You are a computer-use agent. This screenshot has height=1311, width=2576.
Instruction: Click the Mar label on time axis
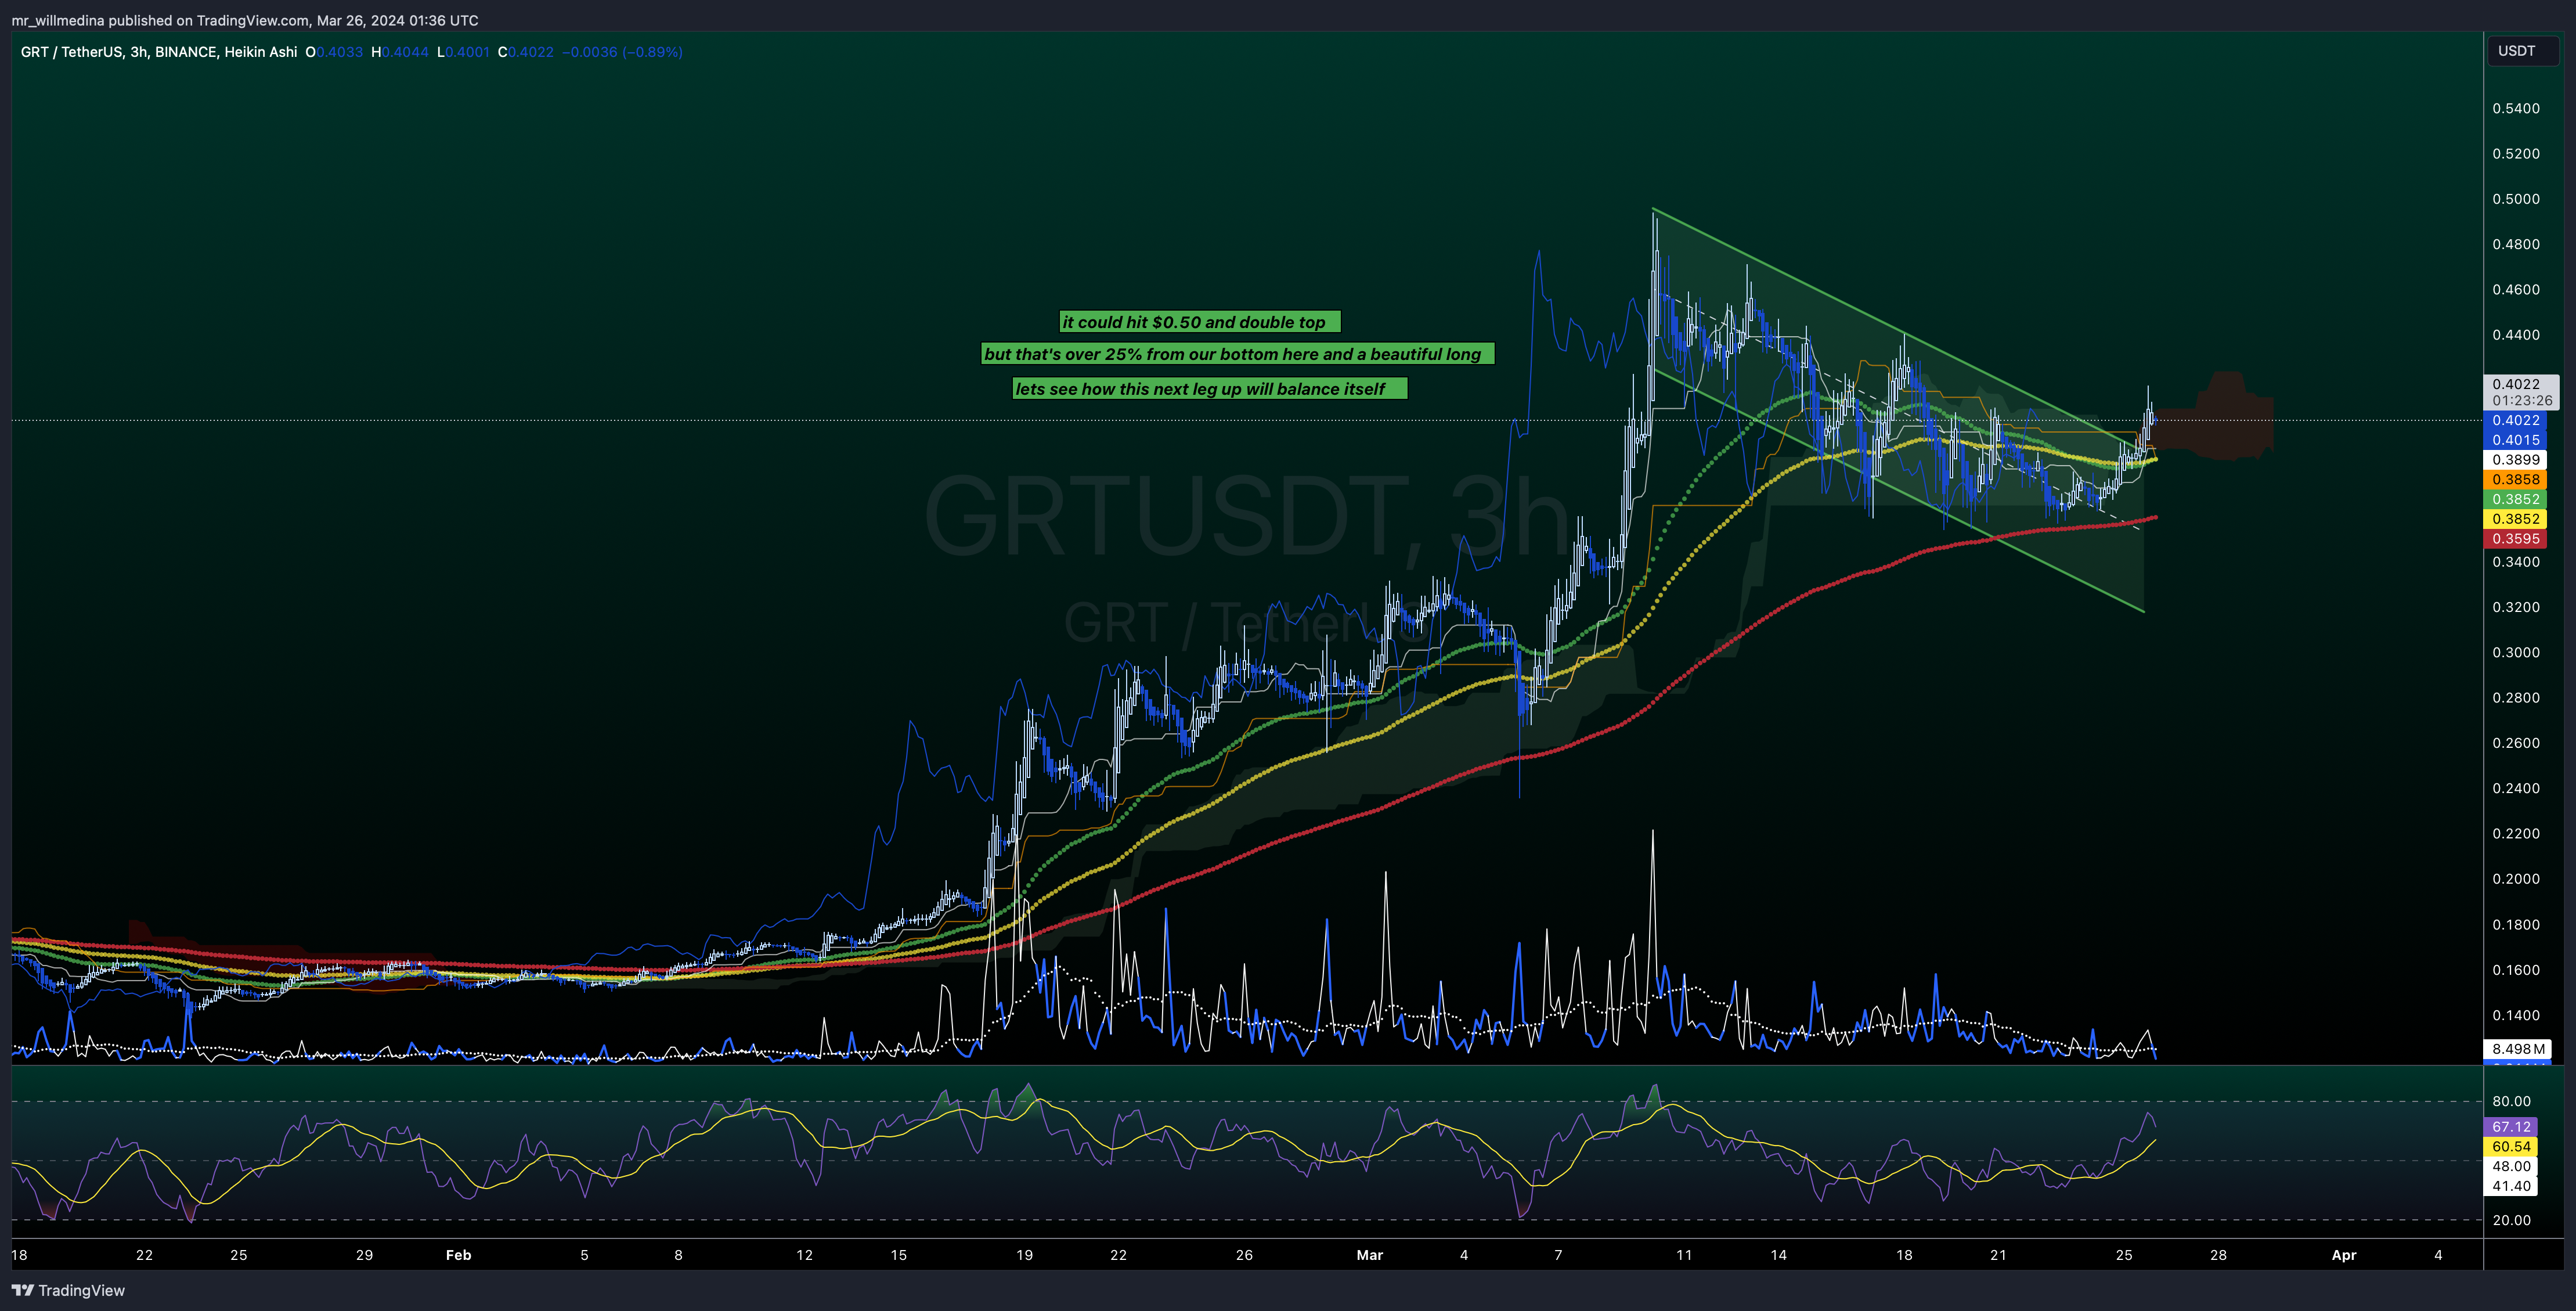(x=1369, y=1255)
